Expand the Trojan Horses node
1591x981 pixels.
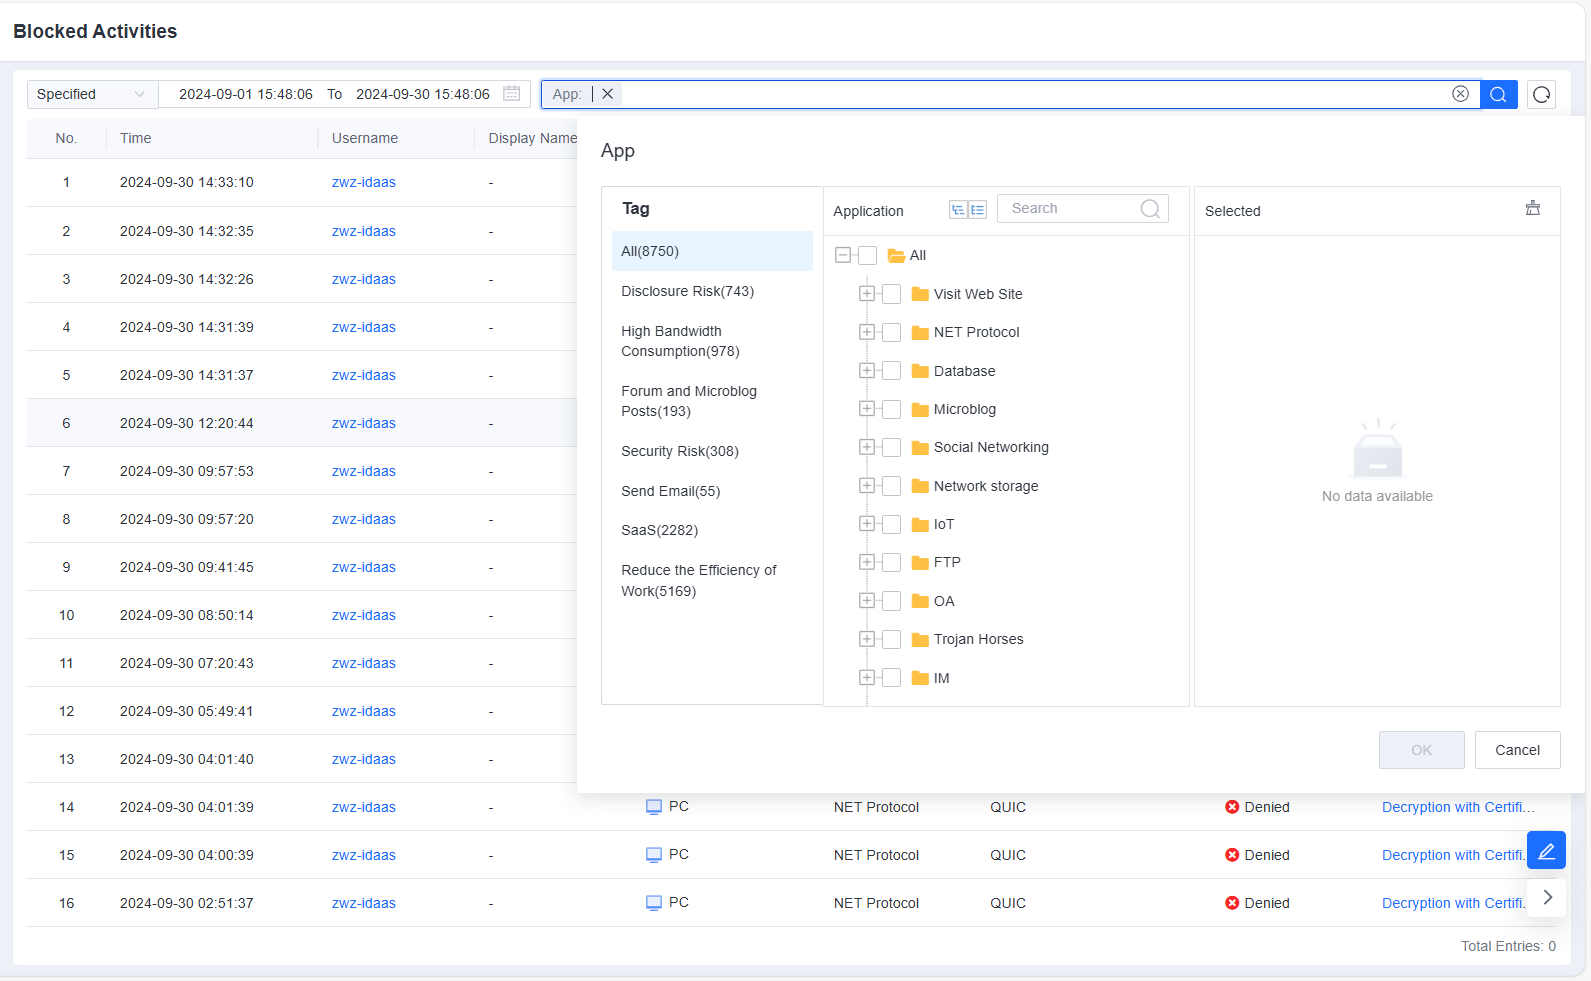(867, 639)
